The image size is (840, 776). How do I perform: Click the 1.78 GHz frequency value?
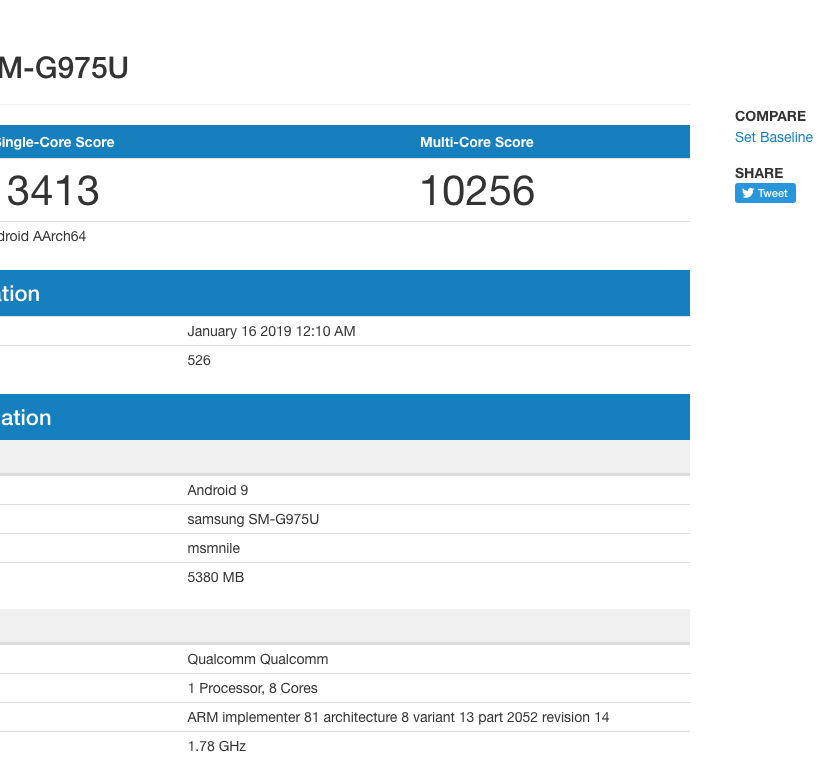216,746
